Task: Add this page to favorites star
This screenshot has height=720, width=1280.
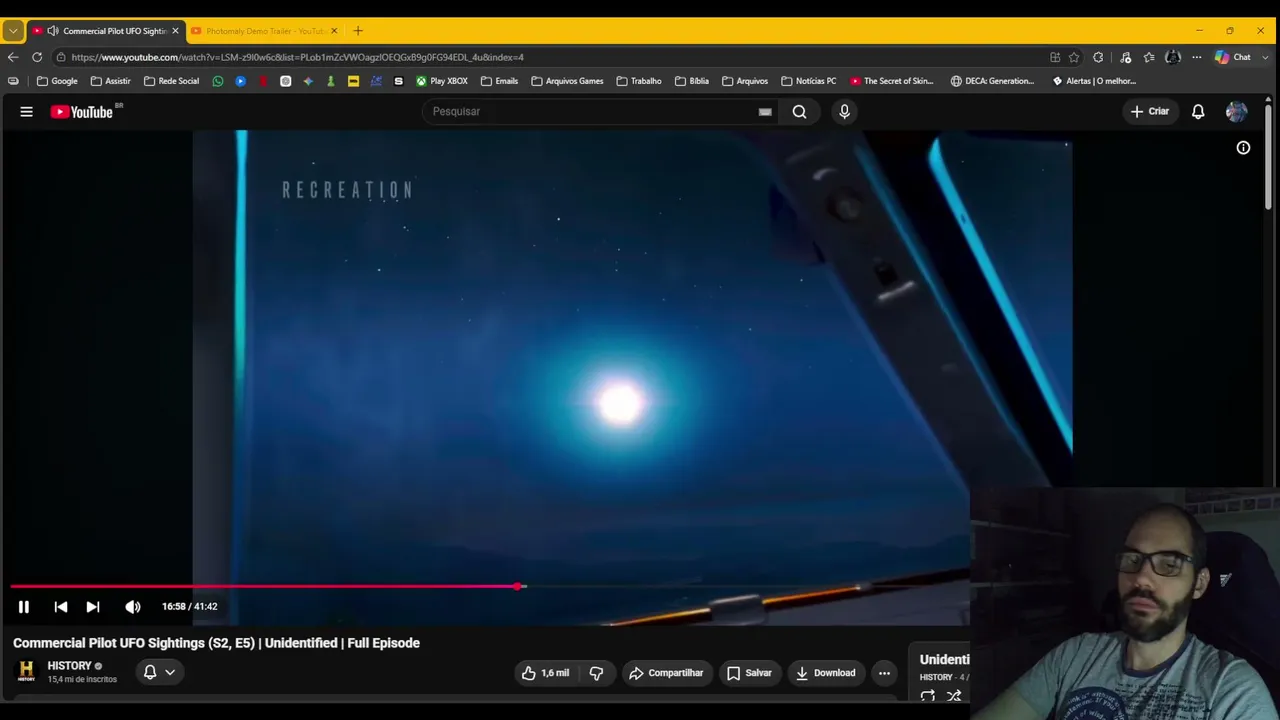Action: coord(1074,57)
